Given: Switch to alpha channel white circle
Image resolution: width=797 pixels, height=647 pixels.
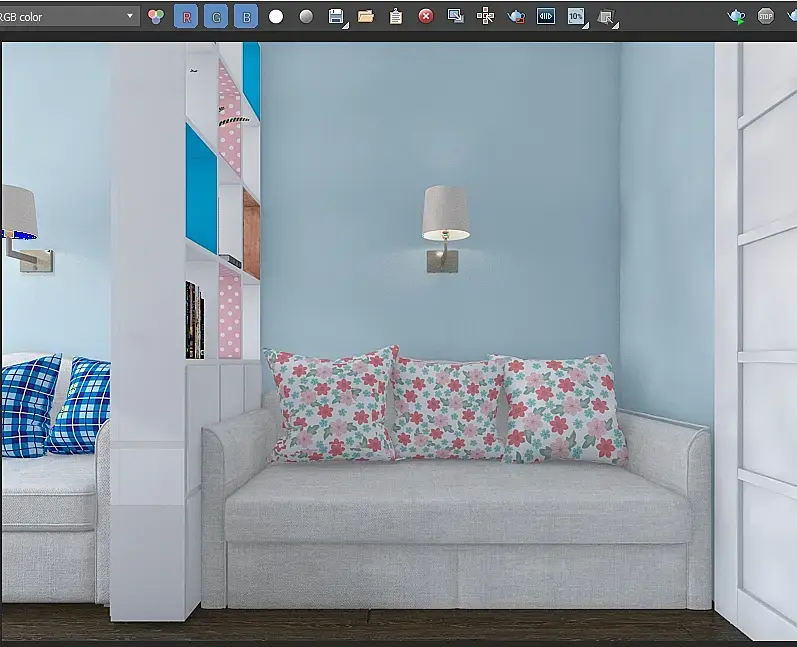Looking at the screenshot, I should (x=276, y=17).
